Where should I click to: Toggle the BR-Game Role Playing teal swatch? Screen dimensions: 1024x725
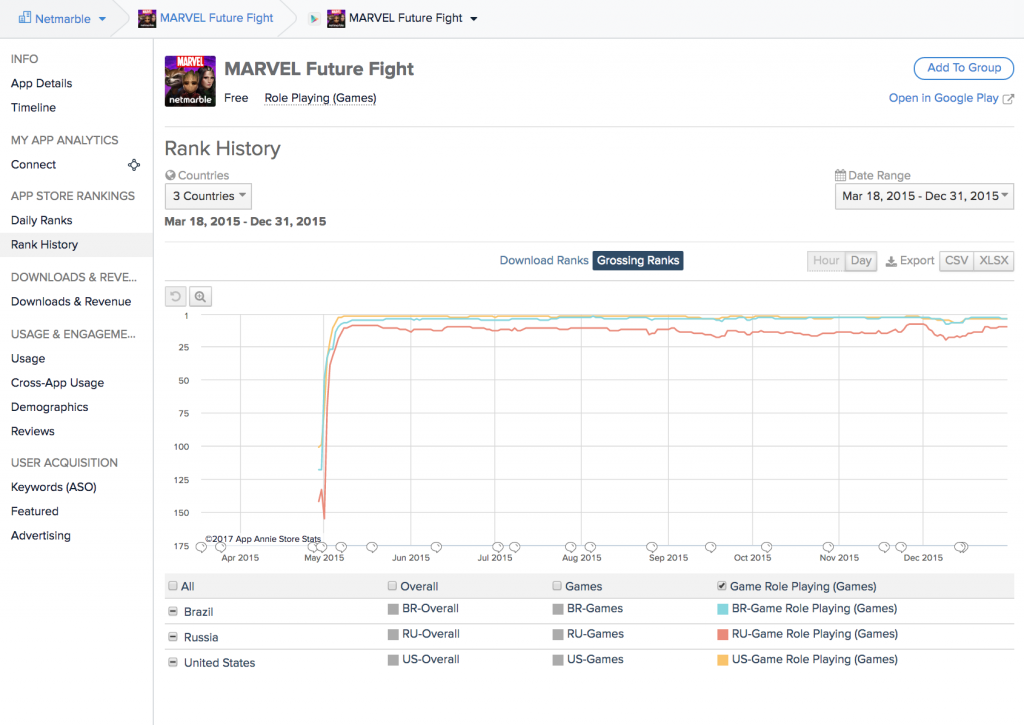click(723, 609)
